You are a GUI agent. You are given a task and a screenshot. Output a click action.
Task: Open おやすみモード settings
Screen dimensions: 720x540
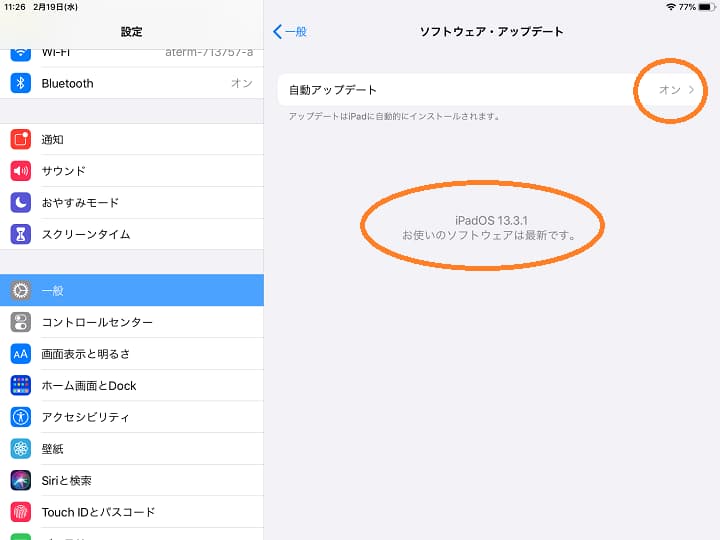pyautogui.click(x=132, y=202)
